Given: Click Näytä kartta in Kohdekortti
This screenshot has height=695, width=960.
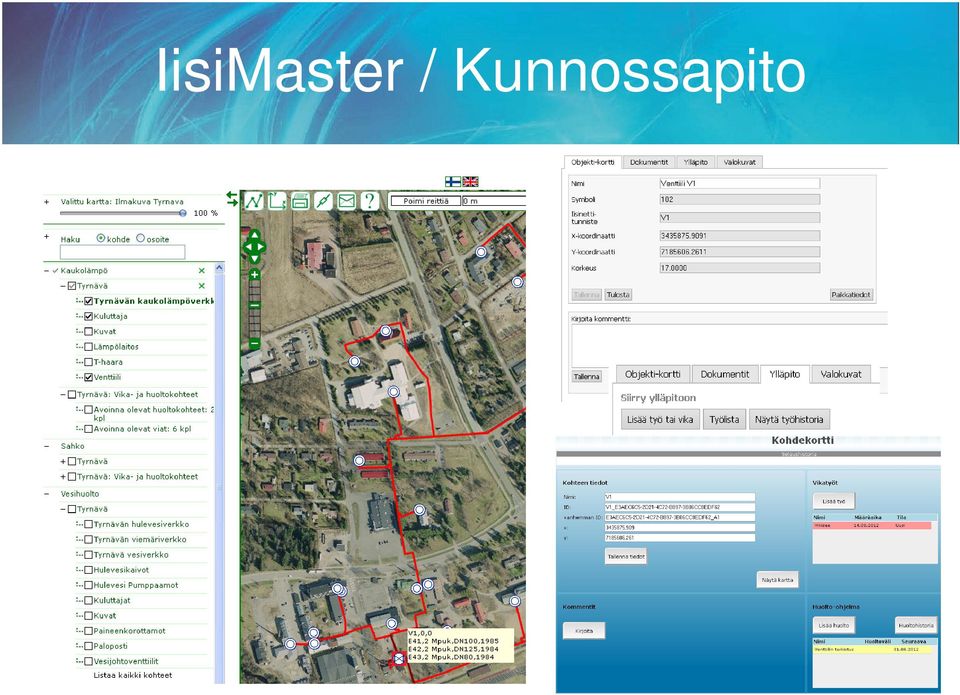Looking at the screenshot, I should 778,579.
